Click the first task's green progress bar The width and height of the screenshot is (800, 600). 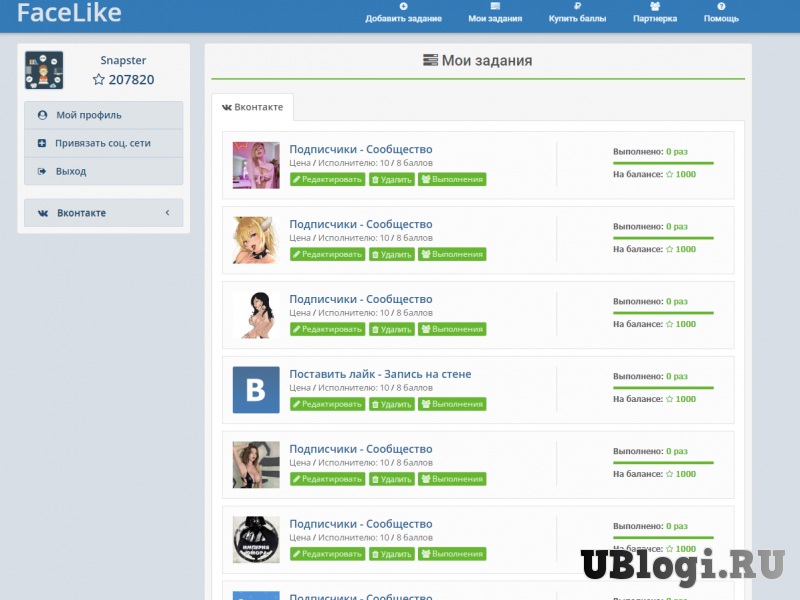pos(663,162)
